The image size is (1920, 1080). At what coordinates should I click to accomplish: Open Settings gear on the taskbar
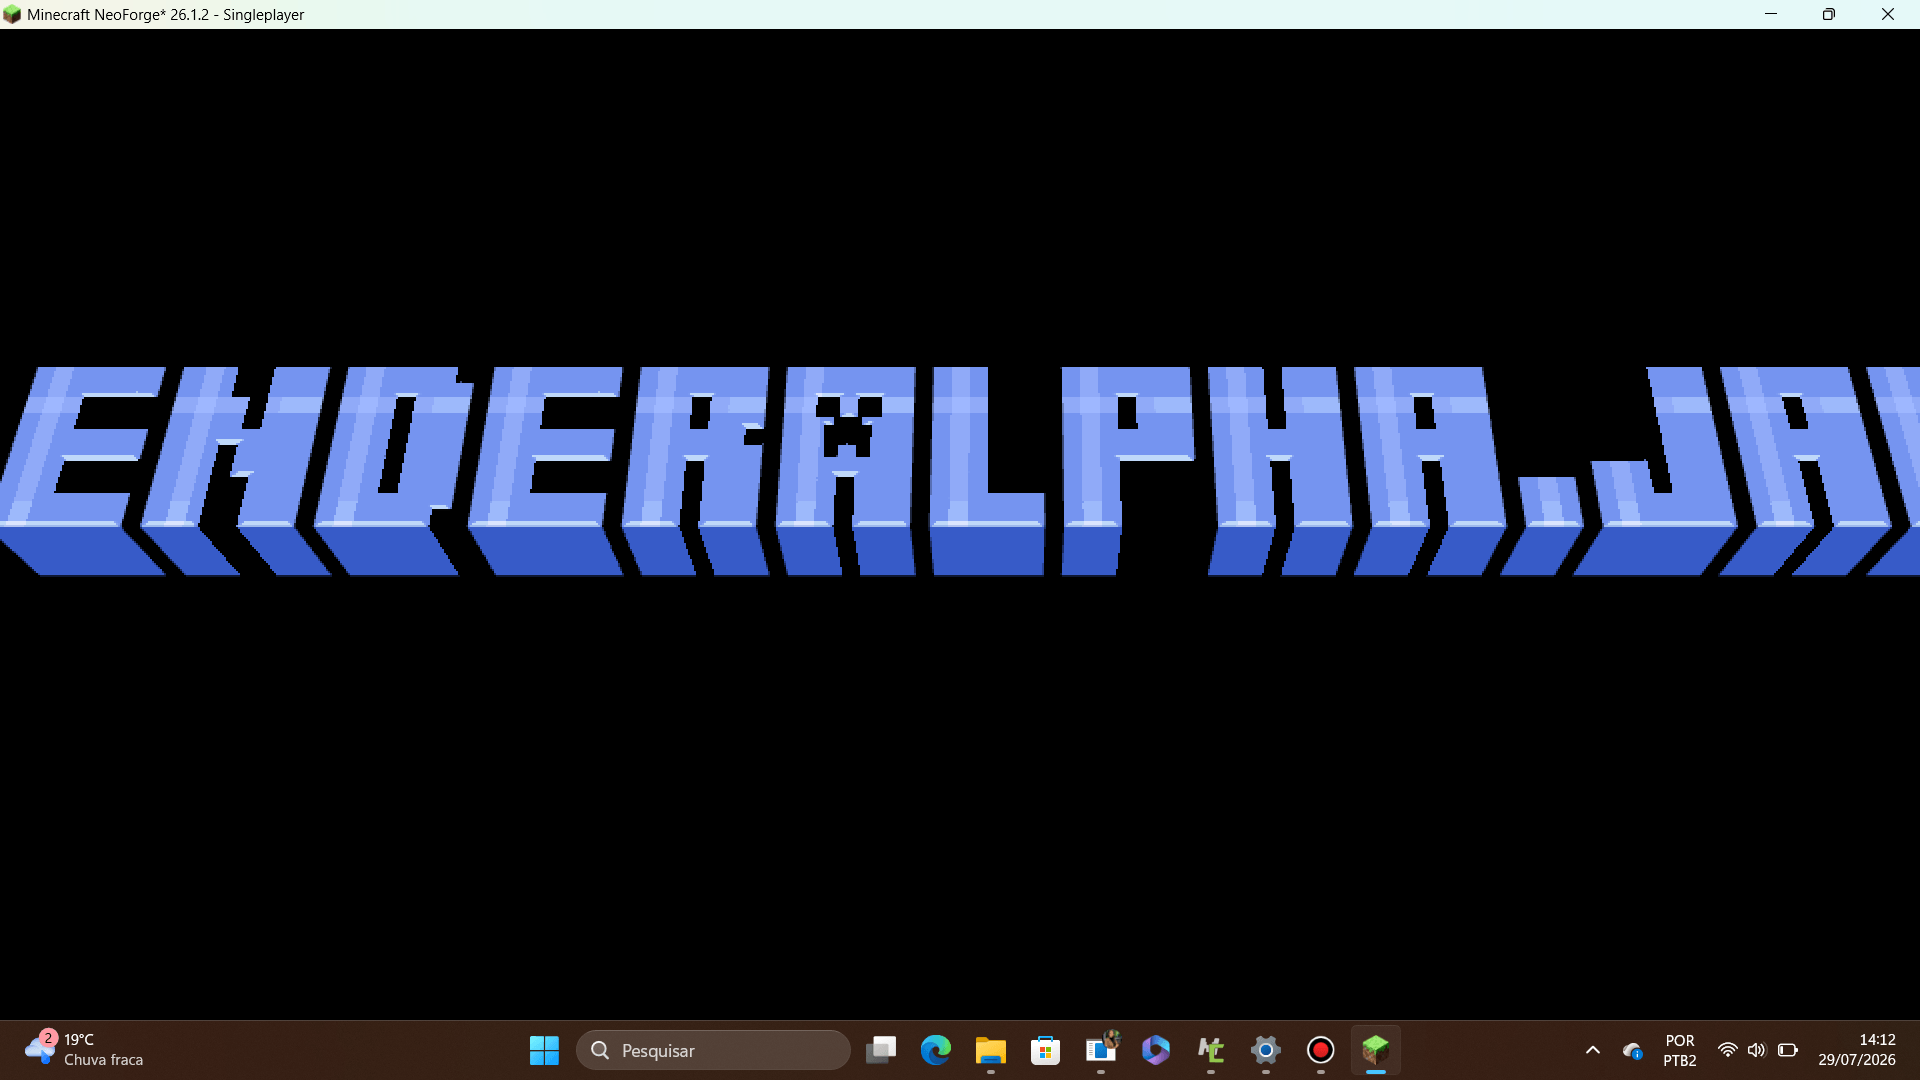click(x=1266, y=1050)
